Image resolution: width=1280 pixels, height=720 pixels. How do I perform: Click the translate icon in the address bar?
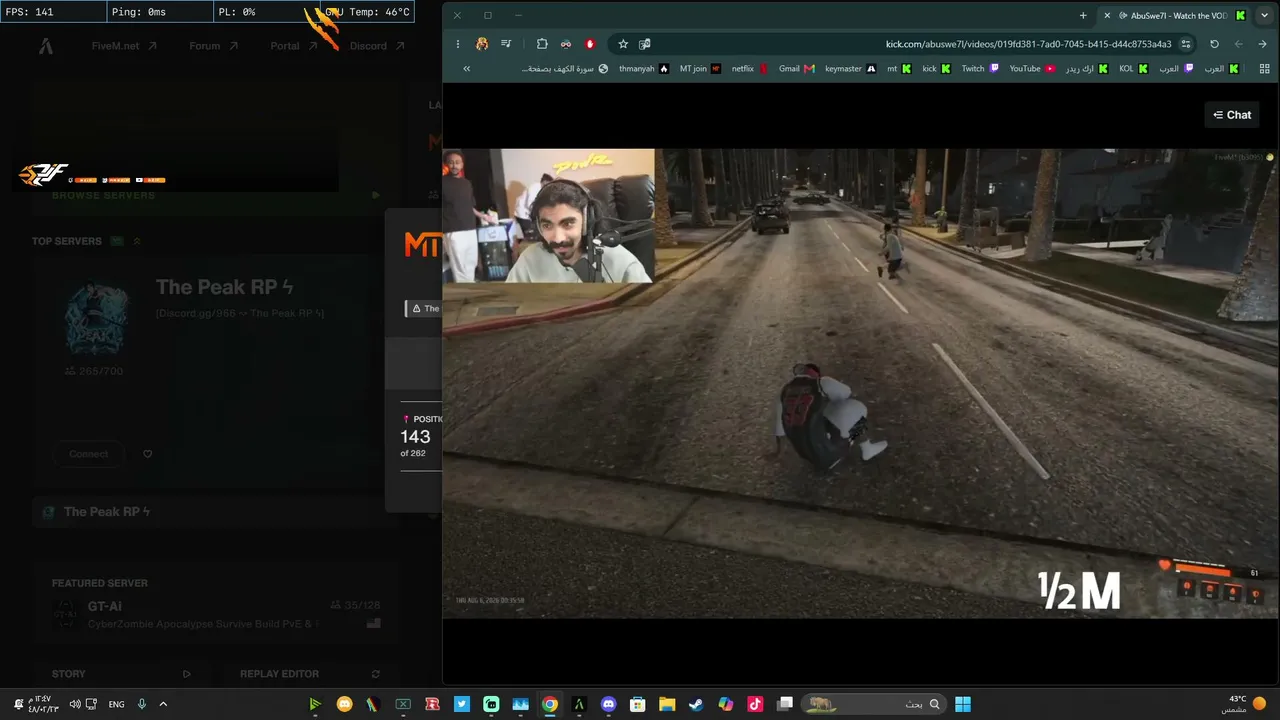pyautogui.click(x=645, y=44)
